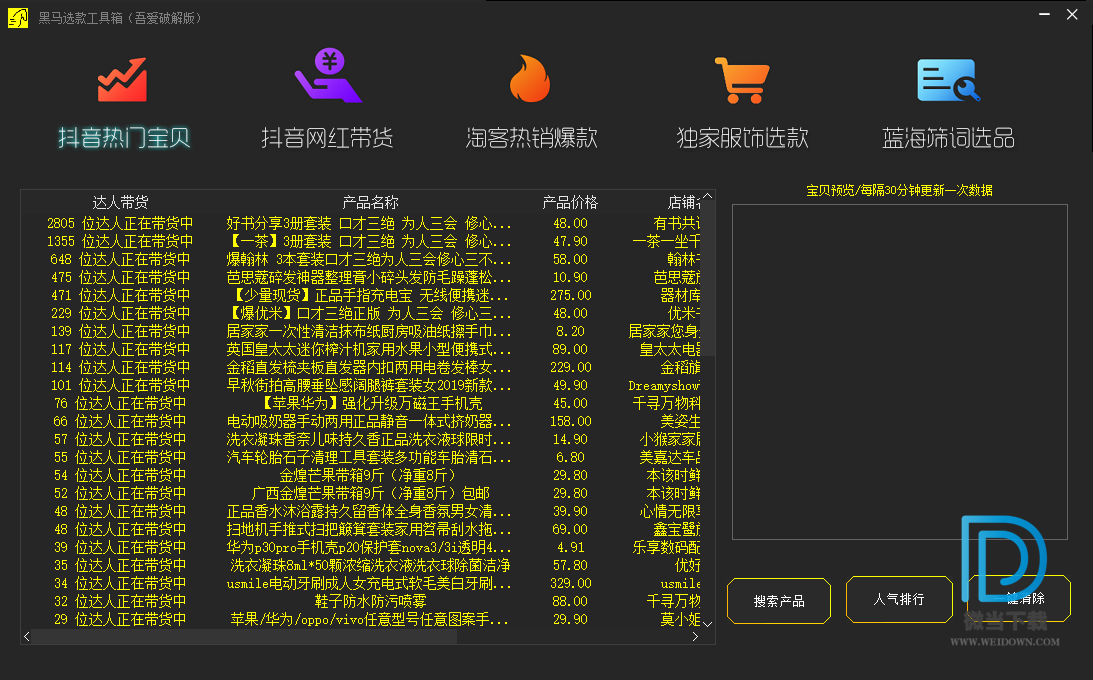Click the horizontal scrollbar right arrow
1093x680 pixels.
pos(695,636)
